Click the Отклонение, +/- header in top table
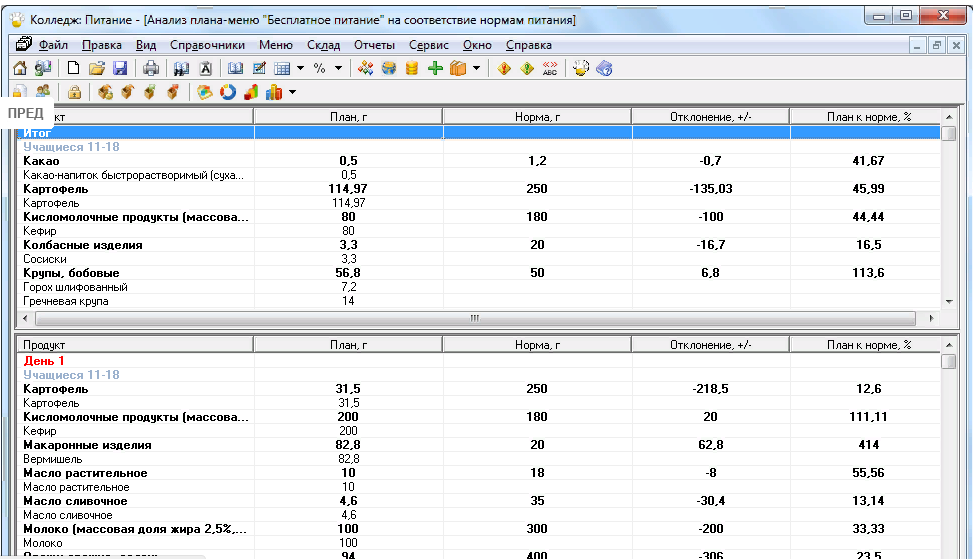The height and width of the screenshot is (559, 973). pyautogui.click(x=710, y=117)
